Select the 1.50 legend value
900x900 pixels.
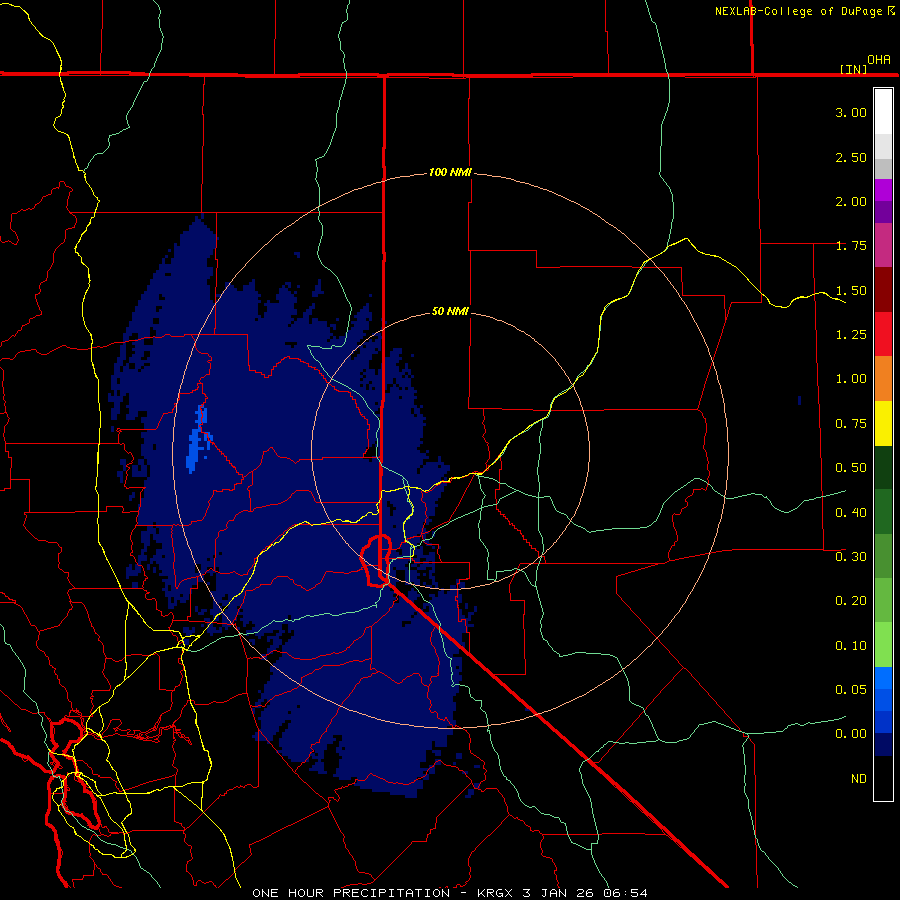coord(851,290)
